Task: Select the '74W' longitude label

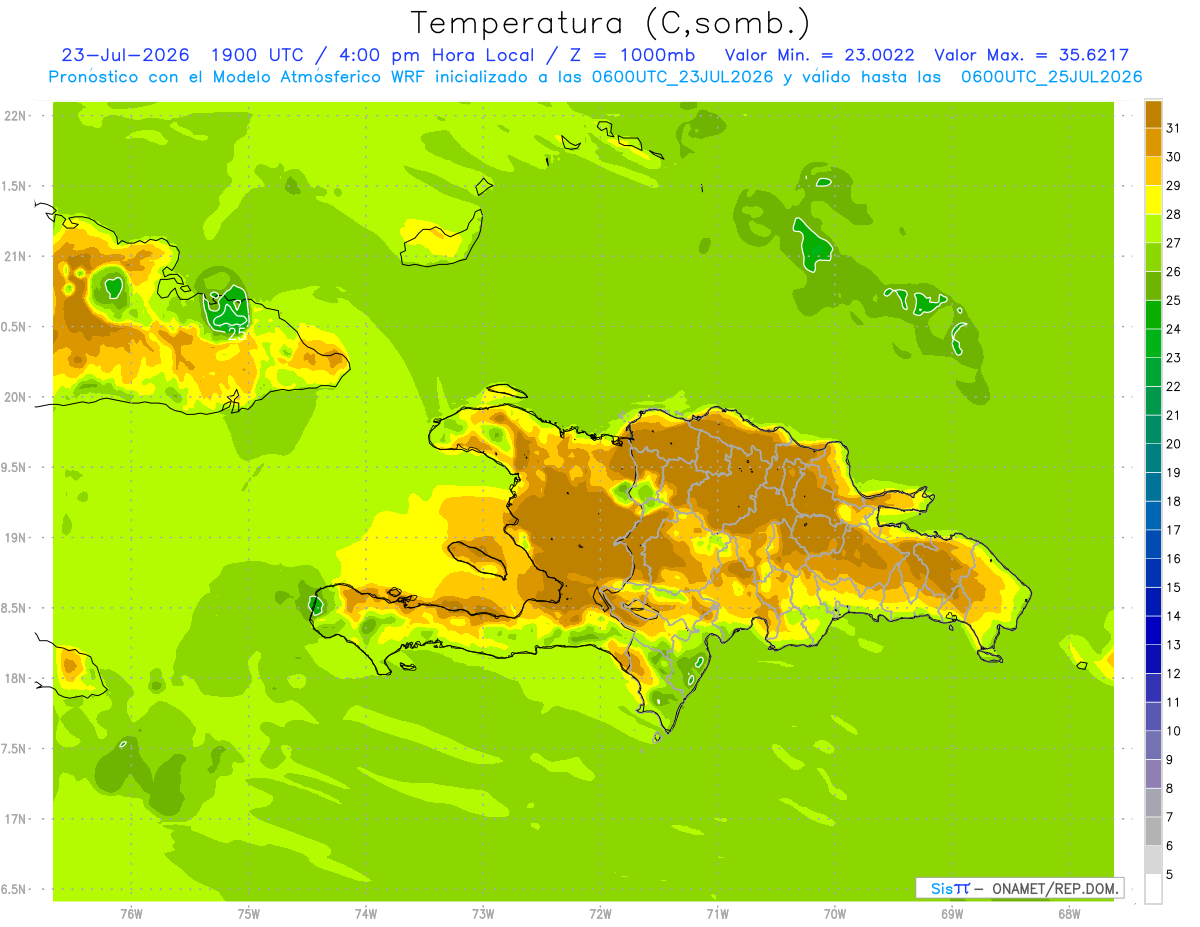Action: [366, 914]
